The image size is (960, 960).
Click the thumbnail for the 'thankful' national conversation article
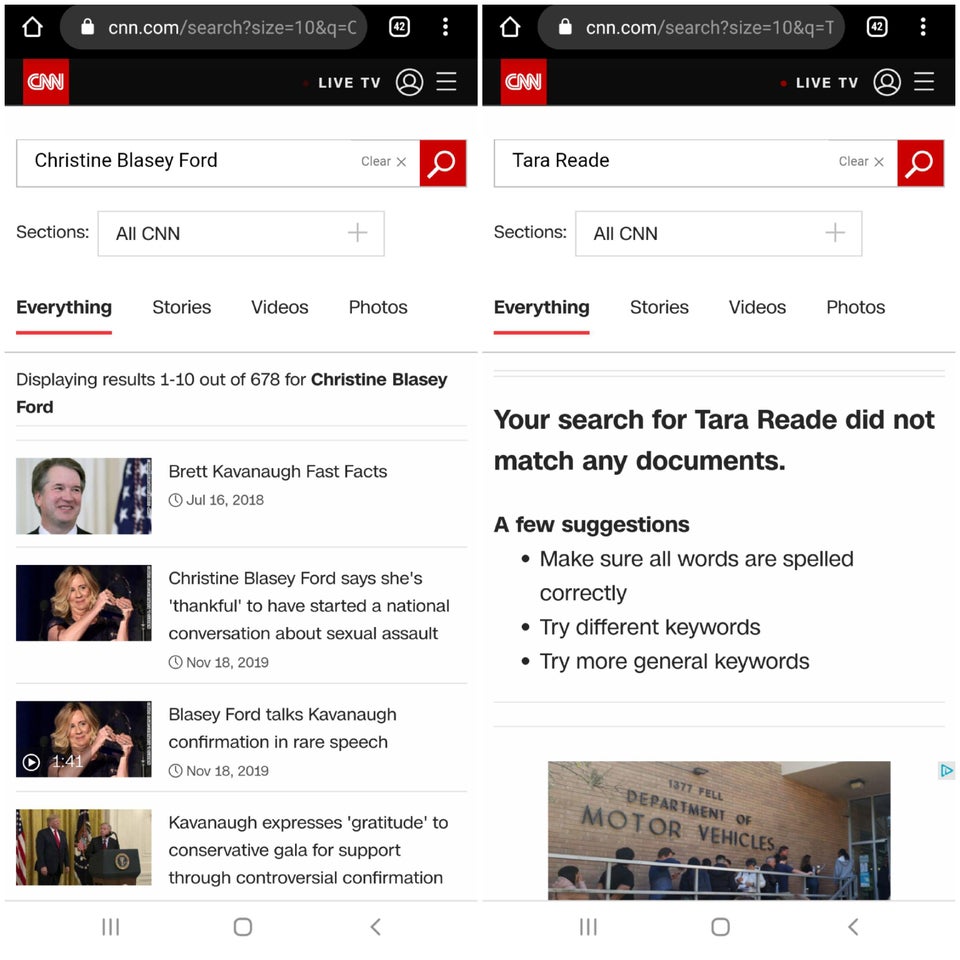[84, 603]
